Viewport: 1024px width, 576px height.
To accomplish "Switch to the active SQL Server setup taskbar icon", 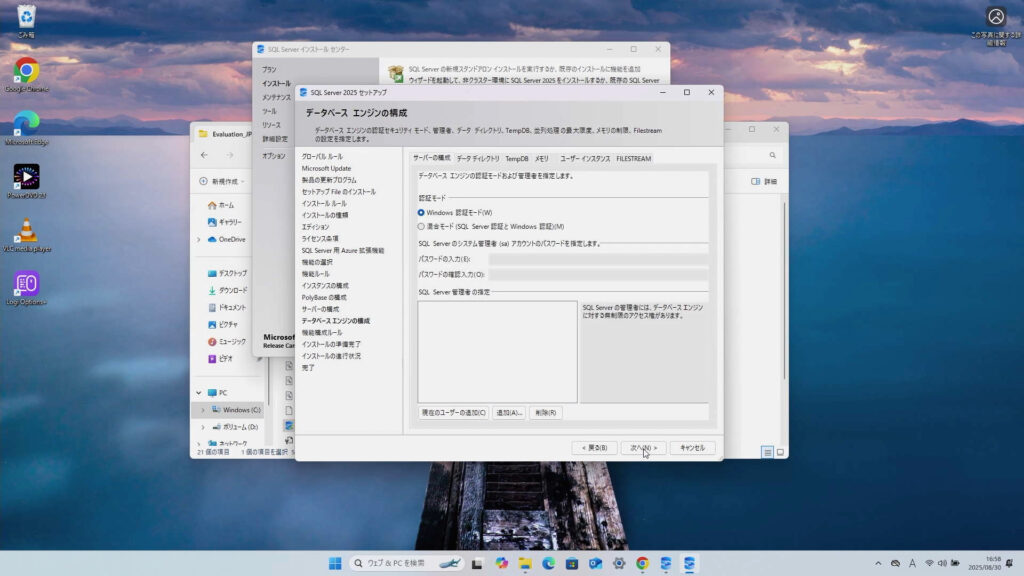I will pos(689,564).
